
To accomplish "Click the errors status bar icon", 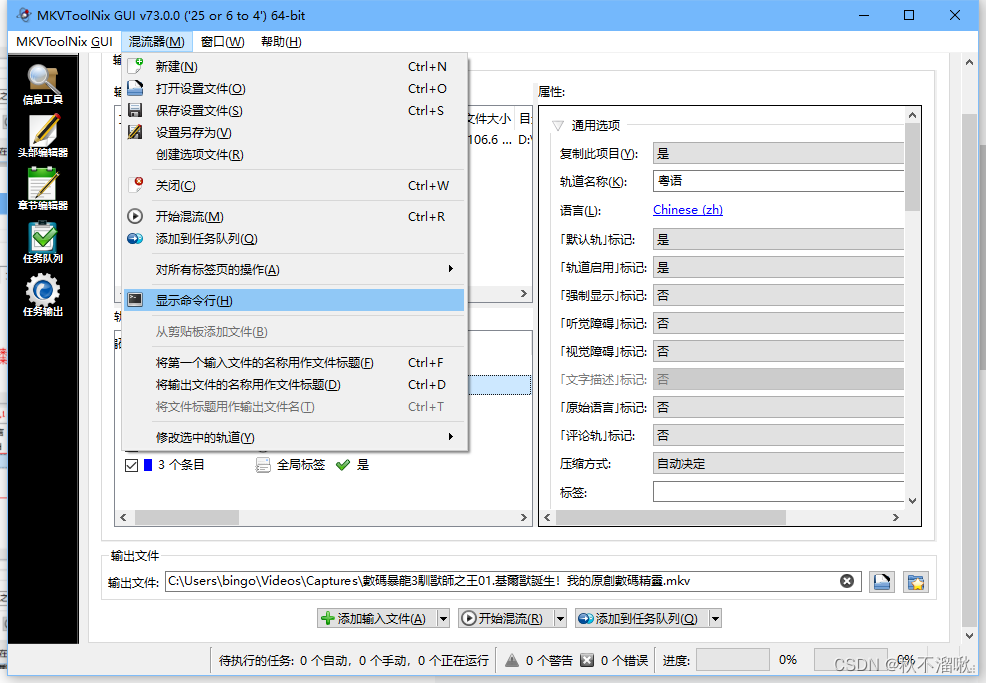I will 587,660.
